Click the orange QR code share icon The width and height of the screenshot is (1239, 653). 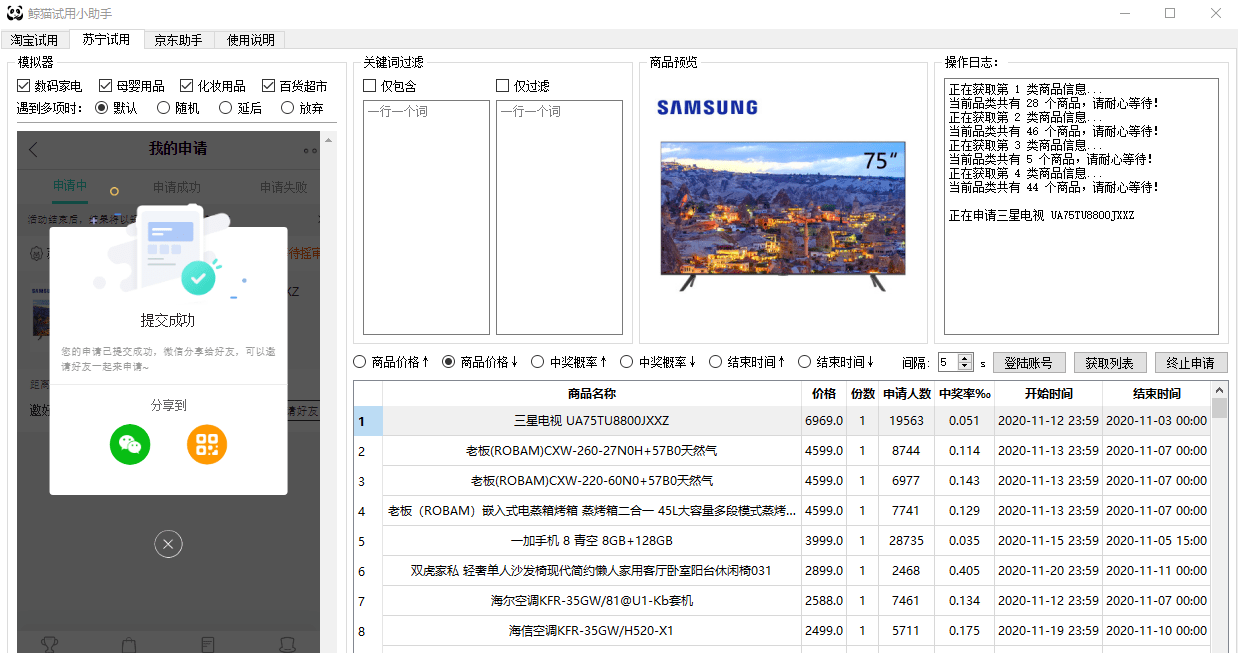(x=207, y=445)
